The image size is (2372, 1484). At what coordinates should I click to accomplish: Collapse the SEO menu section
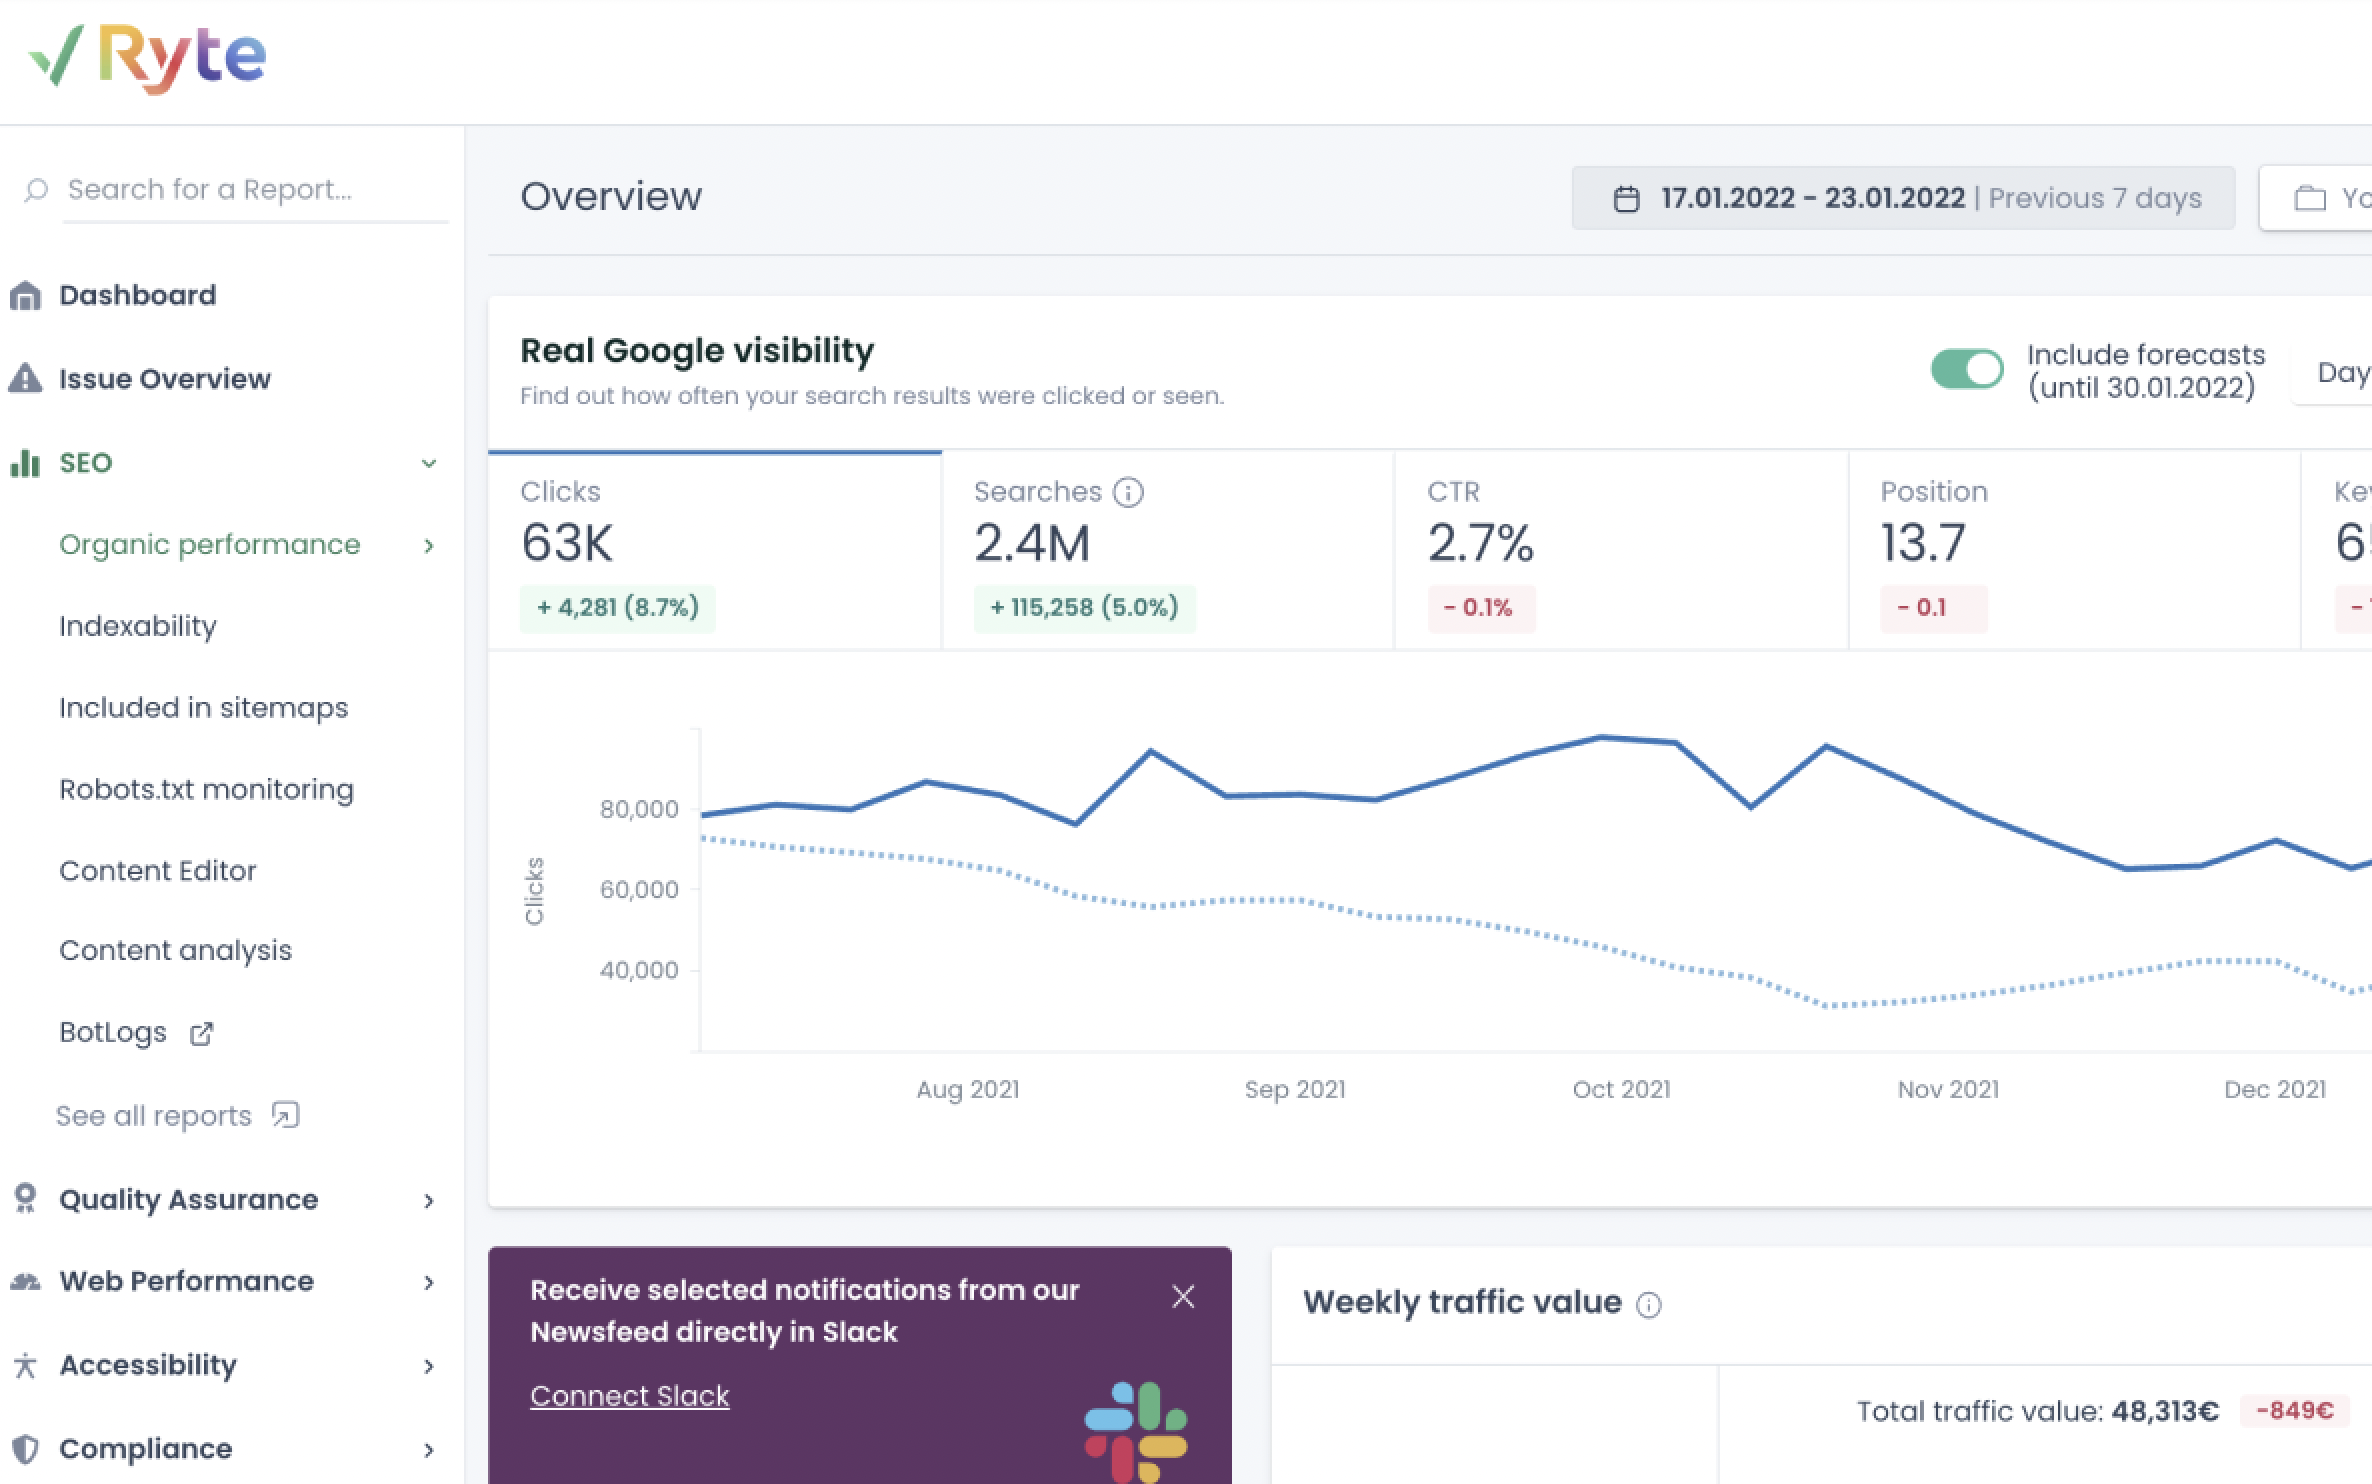pos(429,463)
